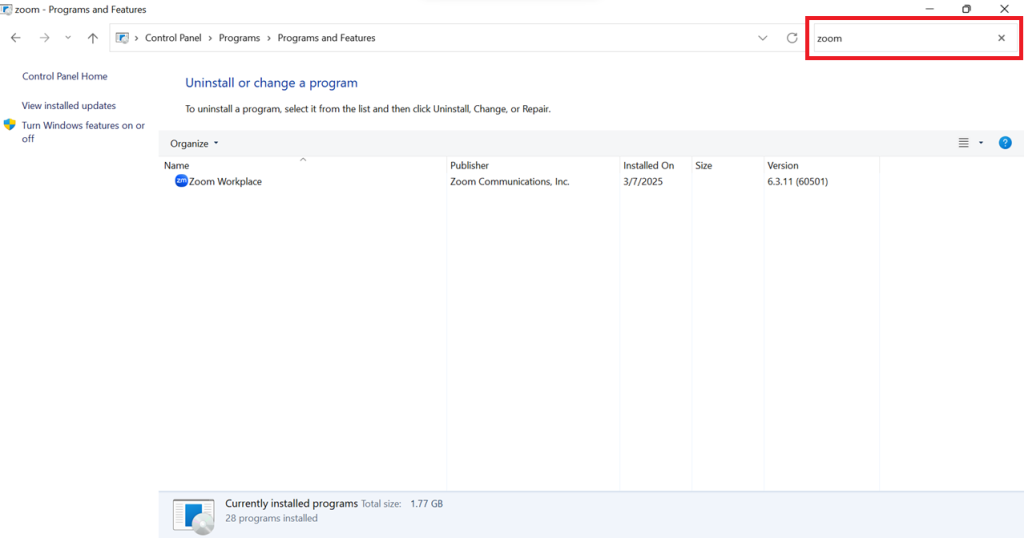Click the Windows features shield icon
Viewport: 1024px width, 538px height.
click(x=10, y=126)
